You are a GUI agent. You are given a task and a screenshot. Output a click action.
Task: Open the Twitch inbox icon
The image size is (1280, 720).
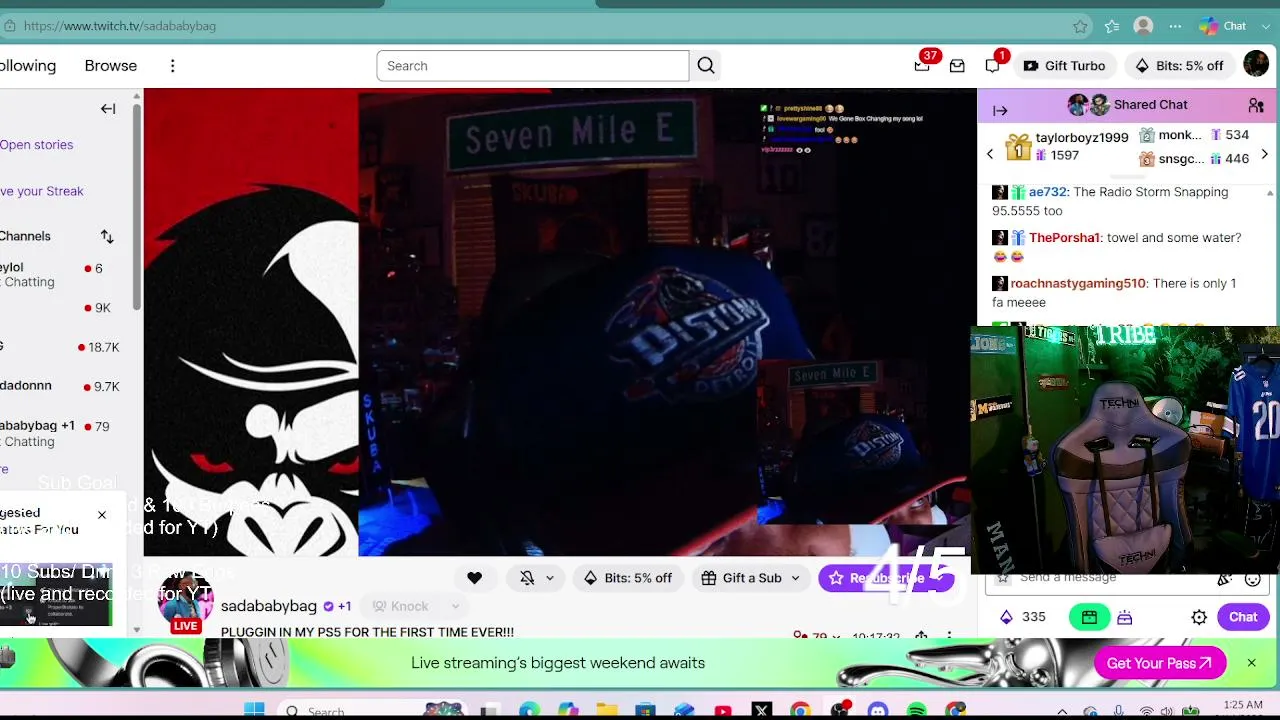coord(957,66)
